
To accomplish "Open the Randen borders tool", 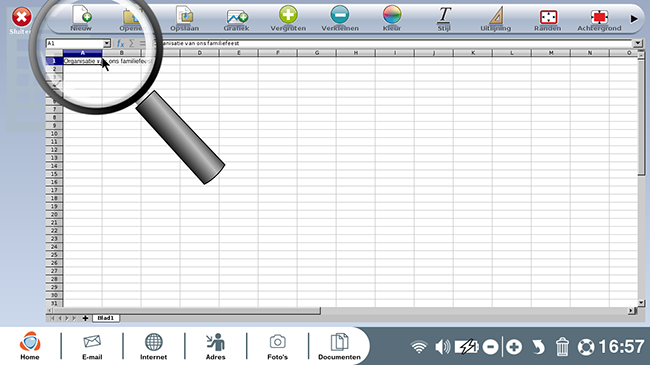I will pos(548,17).
